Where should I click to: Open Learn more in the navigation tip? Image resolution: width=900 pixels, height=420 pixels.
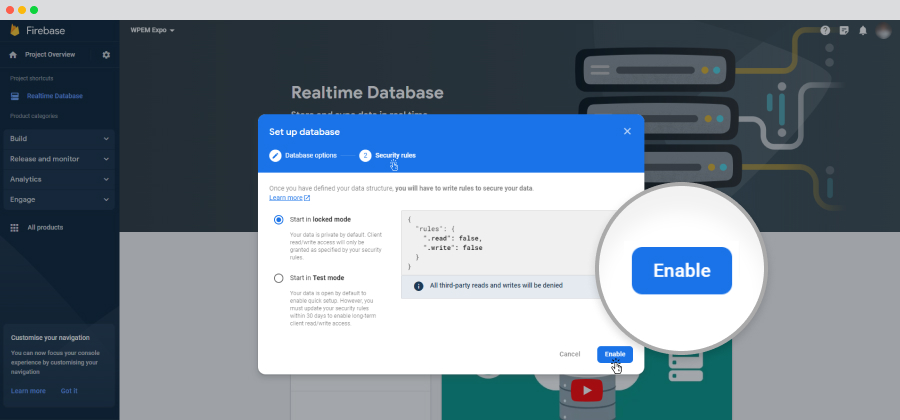click(28, 391)
